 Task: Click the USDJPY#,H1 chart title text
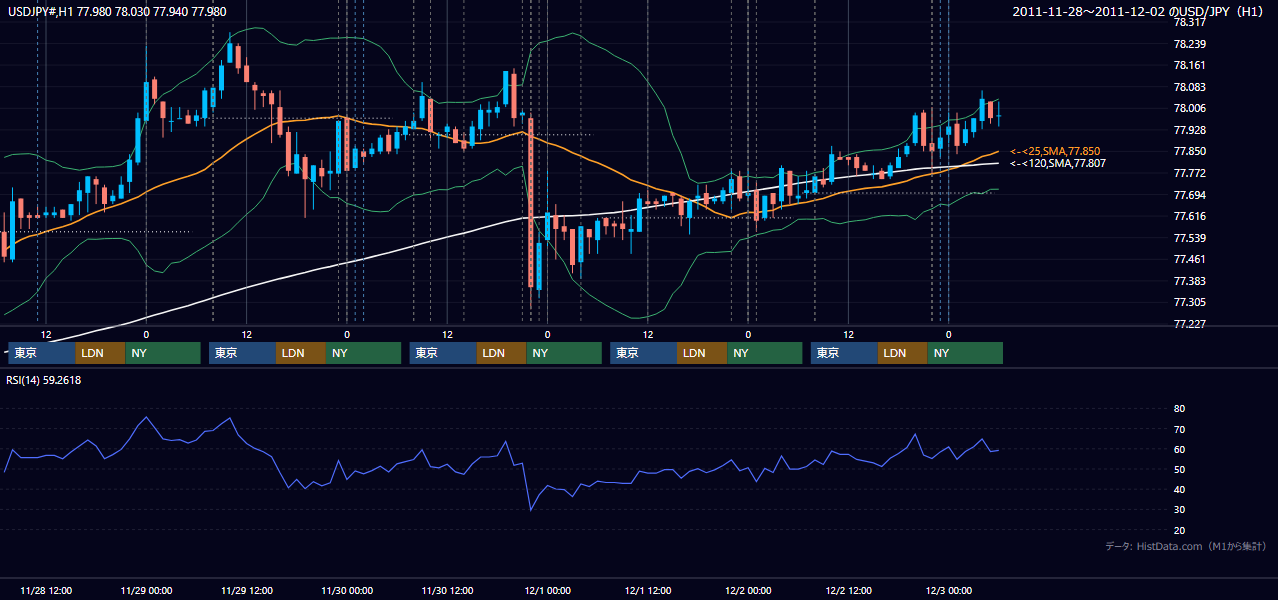[117, 11]
